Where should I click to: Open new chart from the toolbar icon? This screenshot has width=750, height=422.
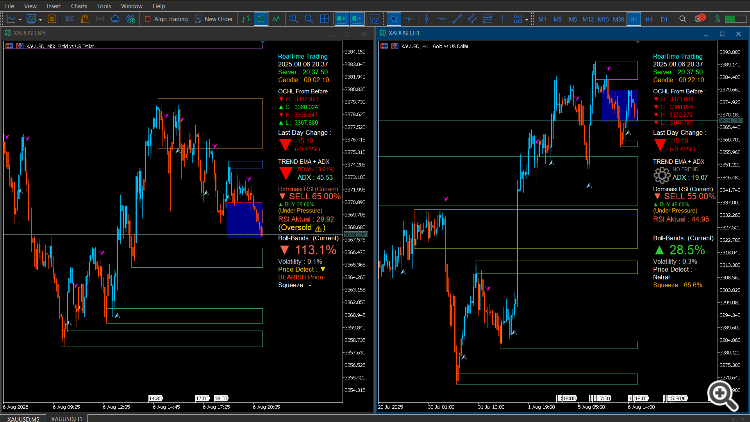(x=11, y=19)
